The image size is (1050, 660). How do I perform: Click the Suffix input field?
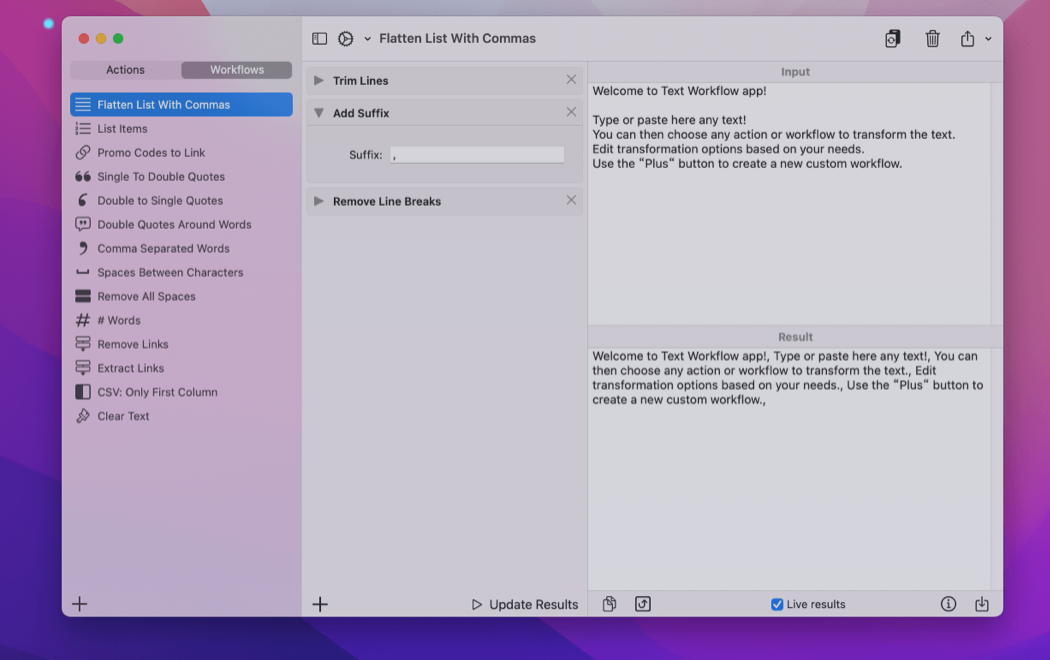coord(477,155)
